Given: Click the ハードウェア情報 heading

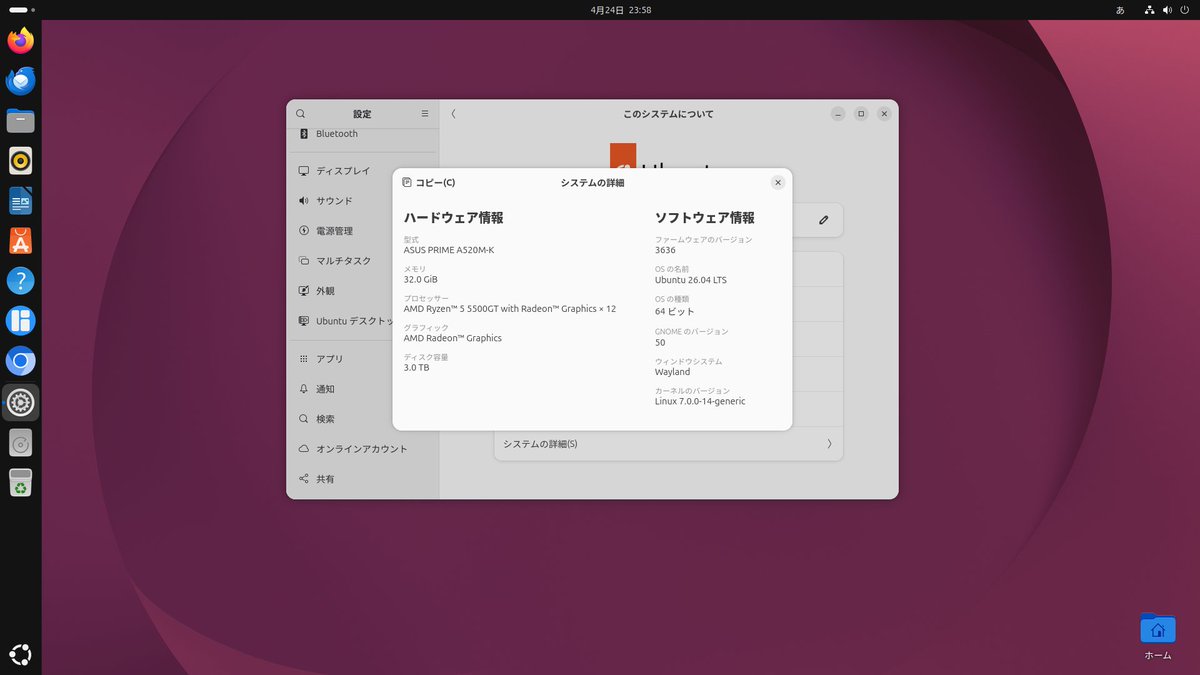Looking at the screenshot, I should 454,217.
